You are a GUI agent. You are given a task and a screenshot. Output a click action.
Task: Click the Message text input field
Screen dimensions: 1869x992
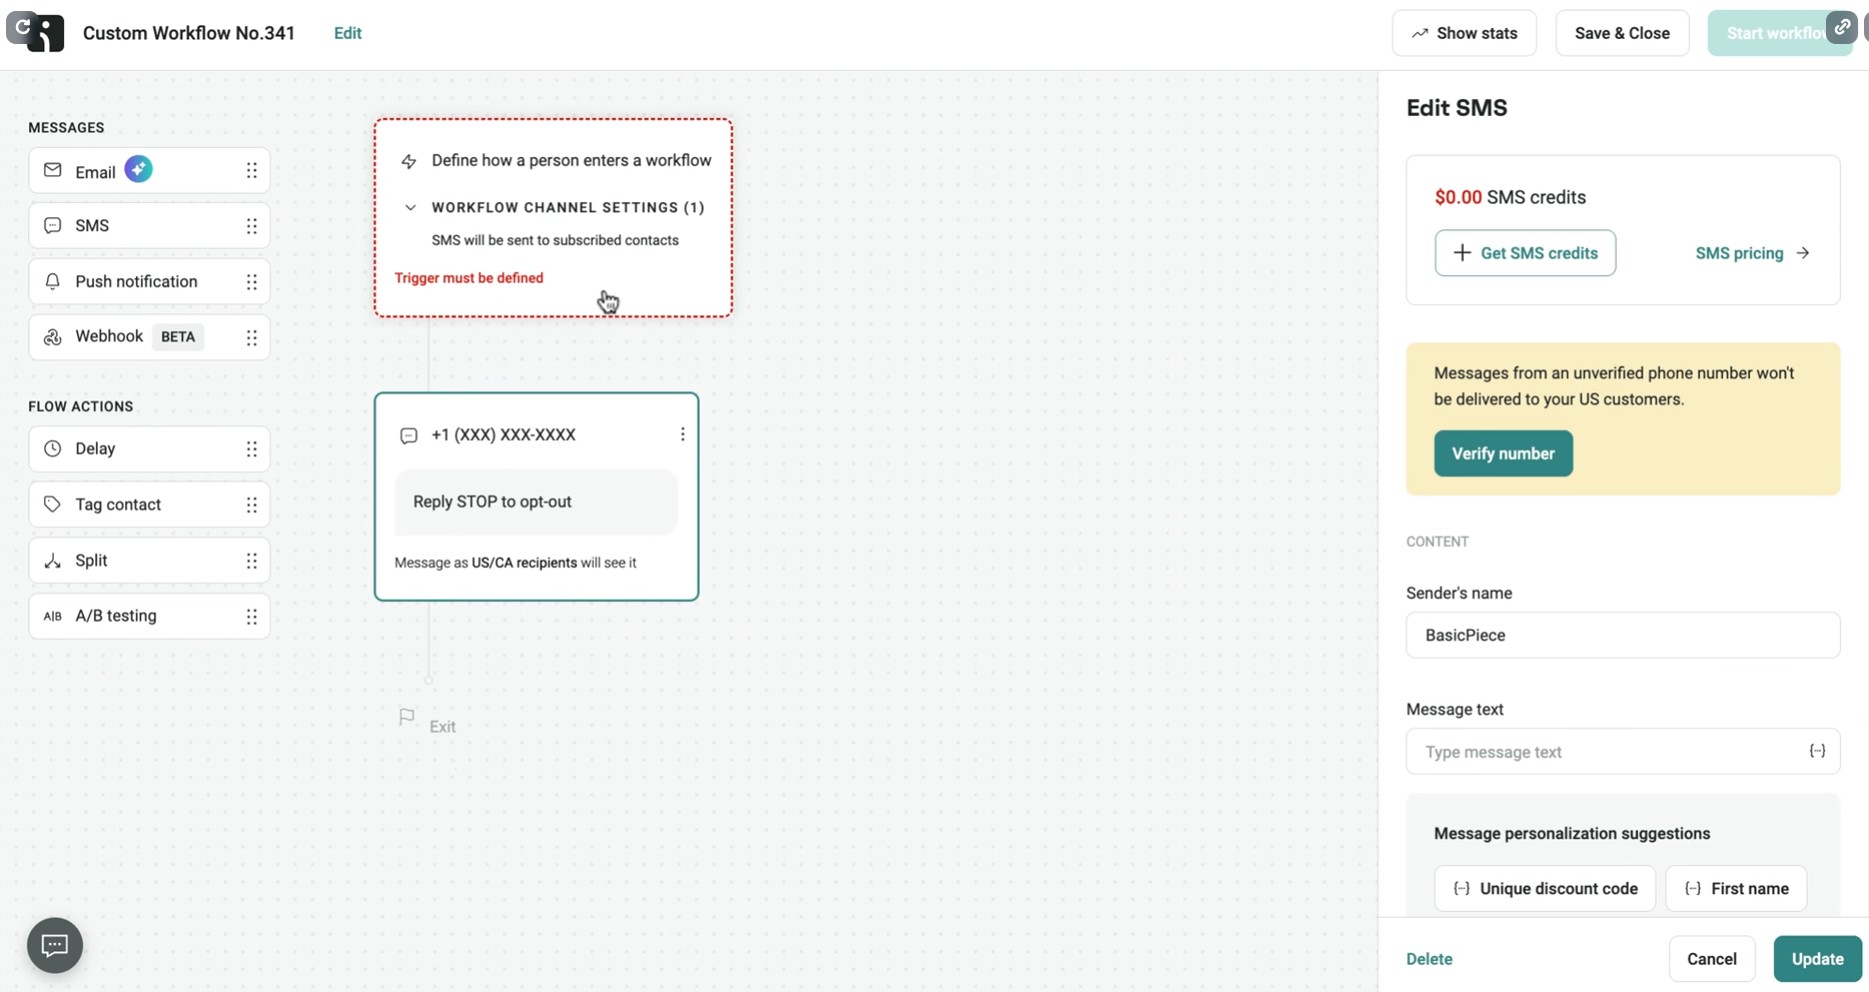(1623, 751)
